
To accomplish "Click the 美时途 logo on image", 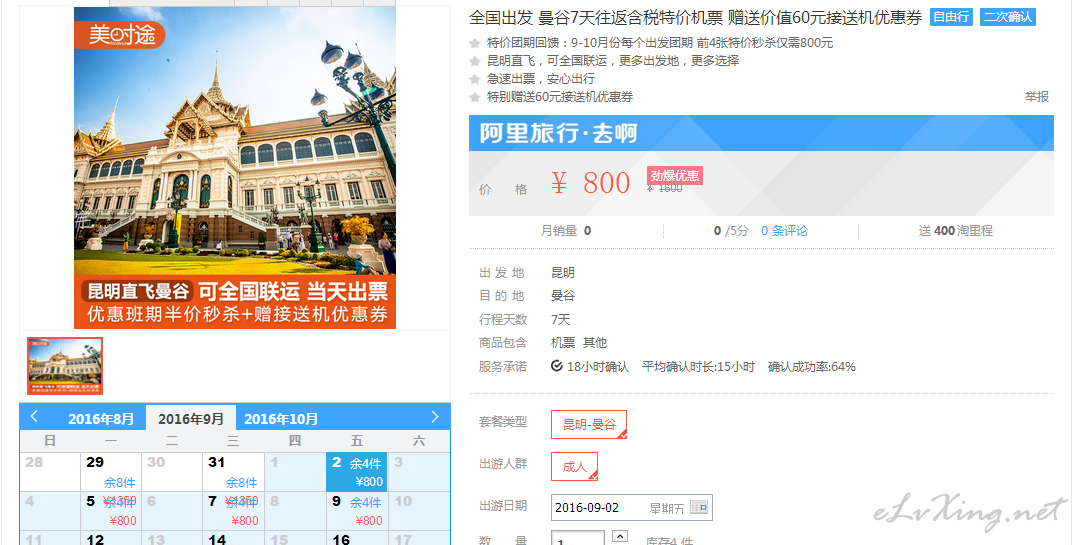I will point(122,35).
